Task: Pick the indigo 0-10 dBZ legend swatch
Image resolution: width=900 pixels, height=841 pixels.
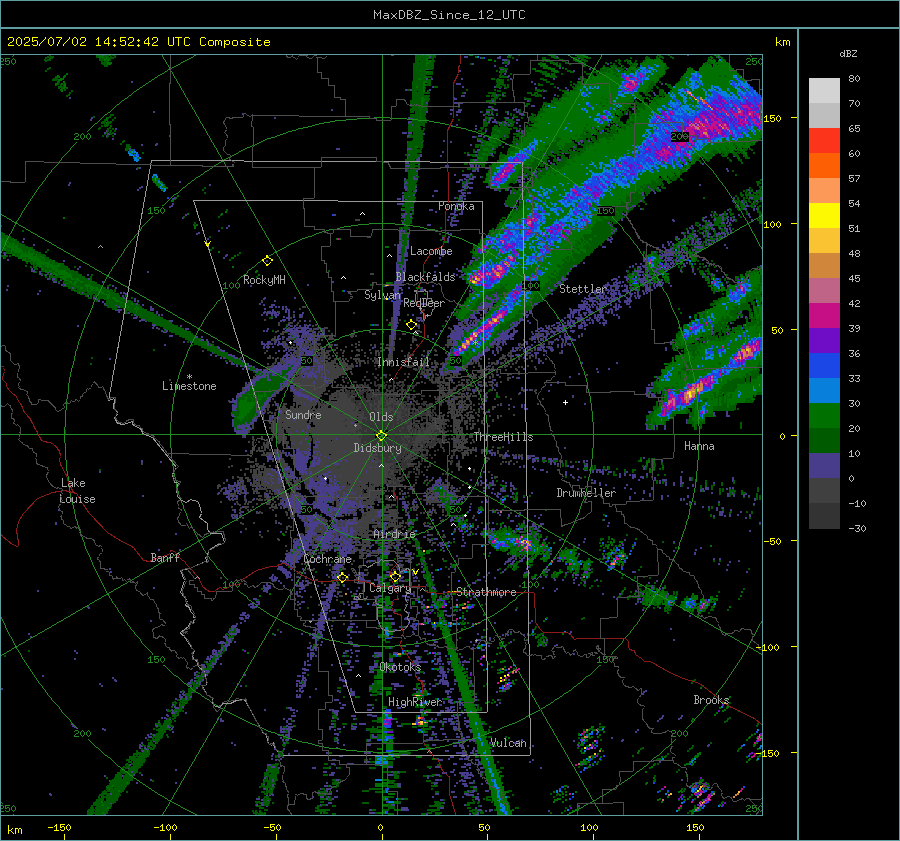Action: [824, 466]
